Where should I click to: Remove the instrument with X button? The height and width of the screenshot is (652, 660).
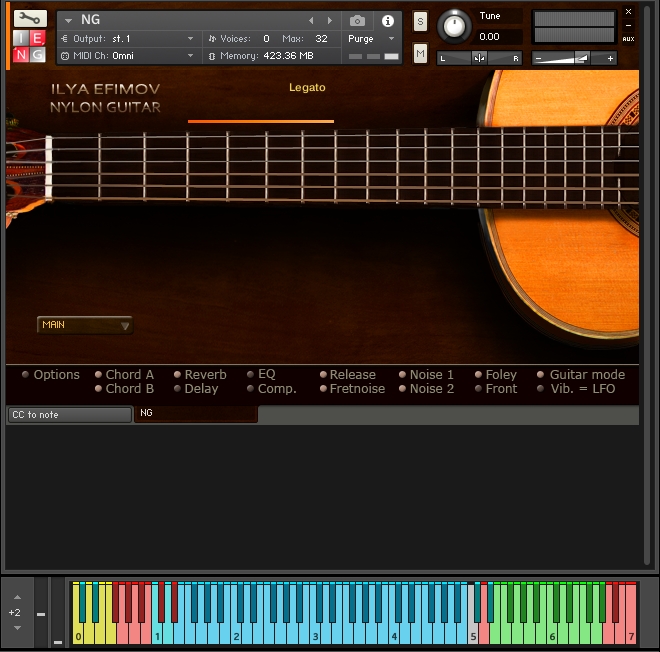click(x=628, y=11)
